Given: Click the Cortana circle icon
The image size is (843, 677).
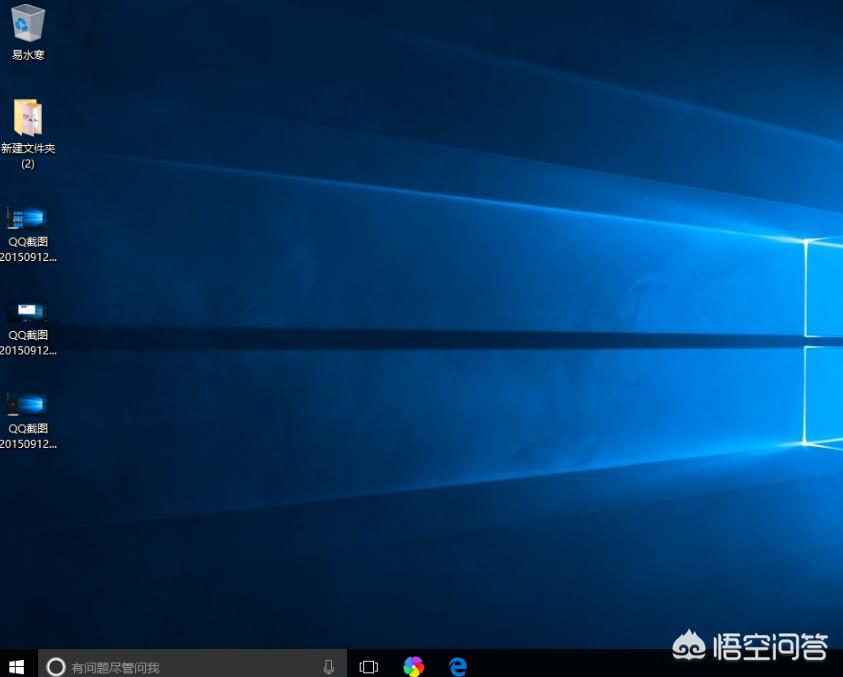Looking at the screenshot, I should point(56,666).
